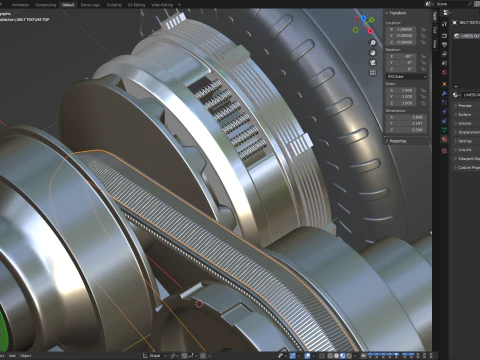This screenshot has height=360, width=480.
Task: Click the red X axis on the gizmo
Action: point(370,31)
